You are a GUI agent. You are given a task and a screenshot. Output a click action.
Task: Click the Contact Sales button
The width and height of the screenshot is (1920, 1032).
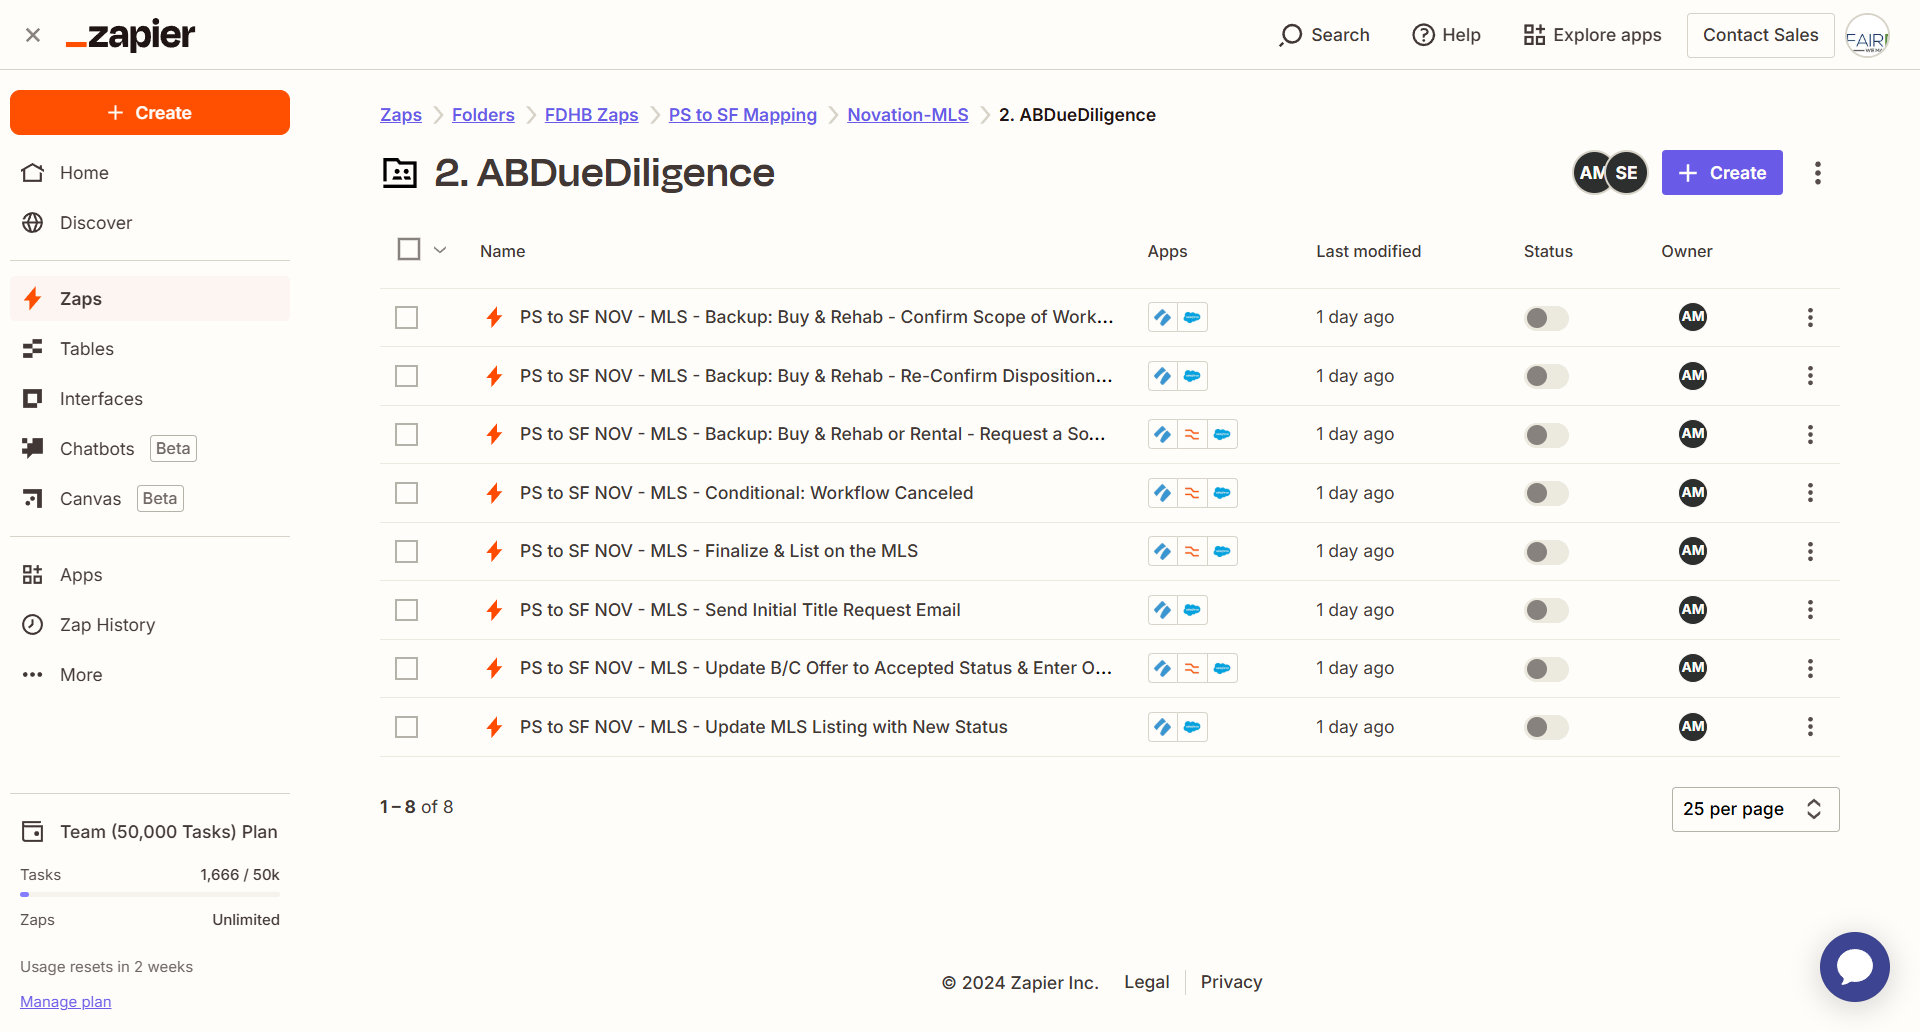pyautogui.click(x=1760, y=35)
